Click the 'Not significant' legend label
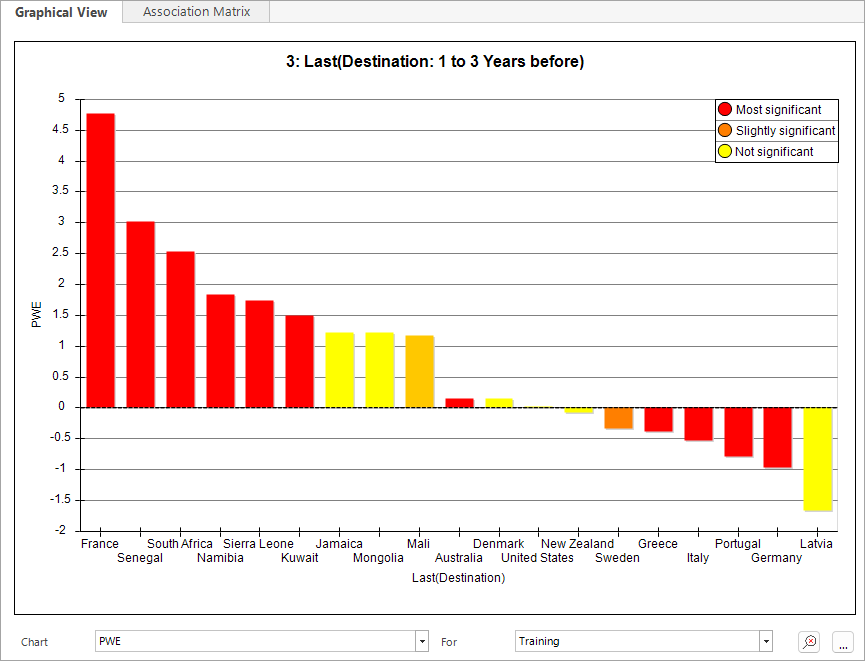 pyautogui.click(x=774, y=152)
